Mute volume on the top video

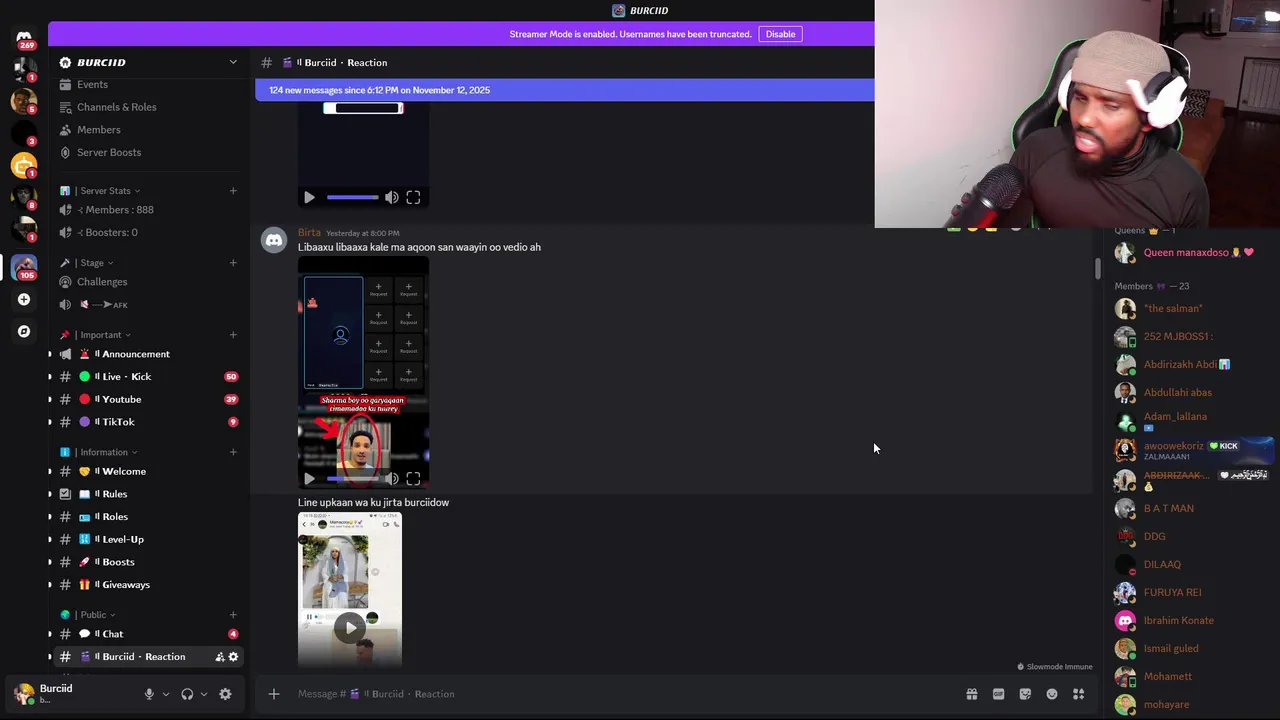coord(392,198)
